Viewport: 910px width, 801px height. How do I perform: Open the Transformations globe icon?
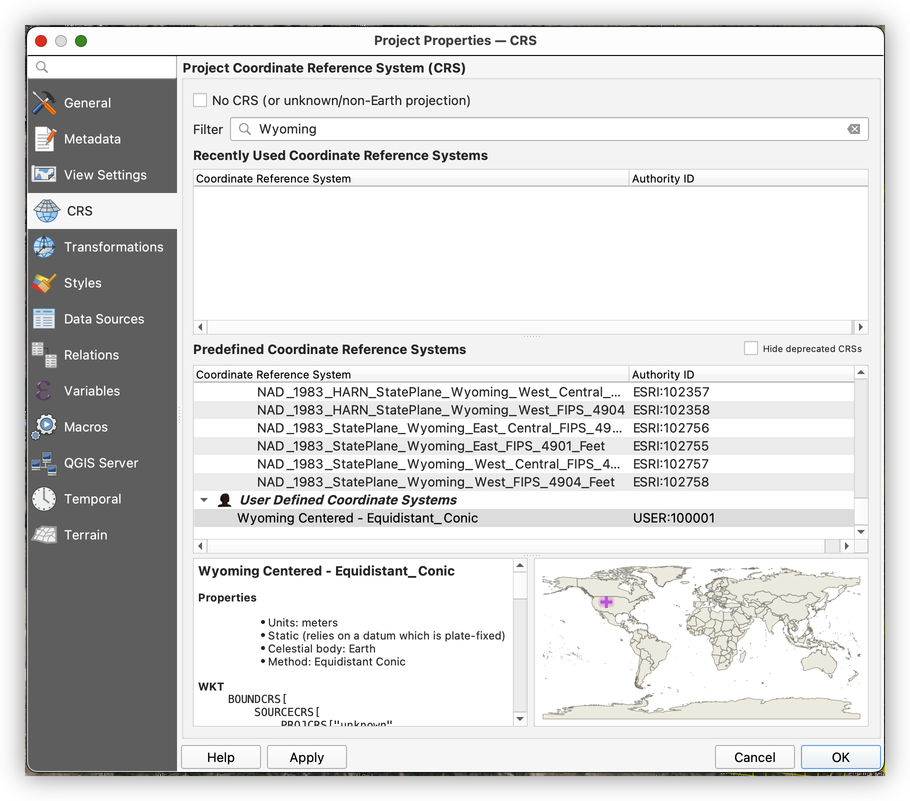click(x=44, y=247)
